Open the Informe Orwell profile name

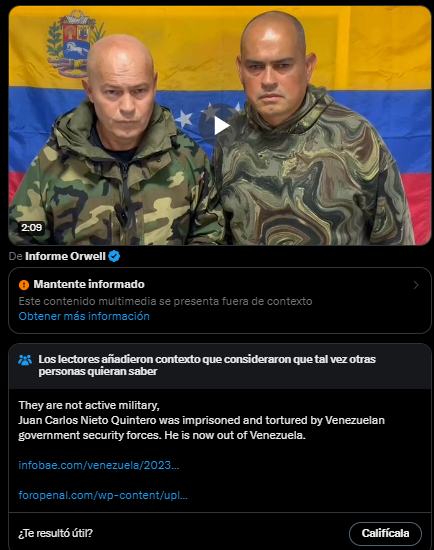[x=65, y=256]
